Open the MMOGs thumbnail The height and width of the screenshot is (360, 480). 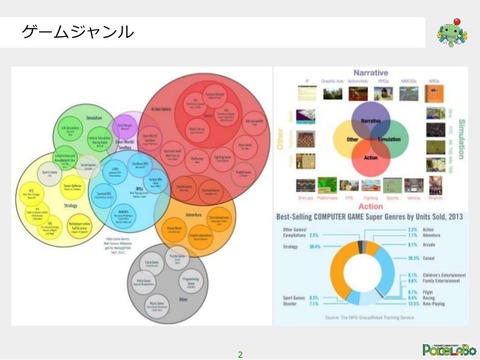(x=409, y=94)
